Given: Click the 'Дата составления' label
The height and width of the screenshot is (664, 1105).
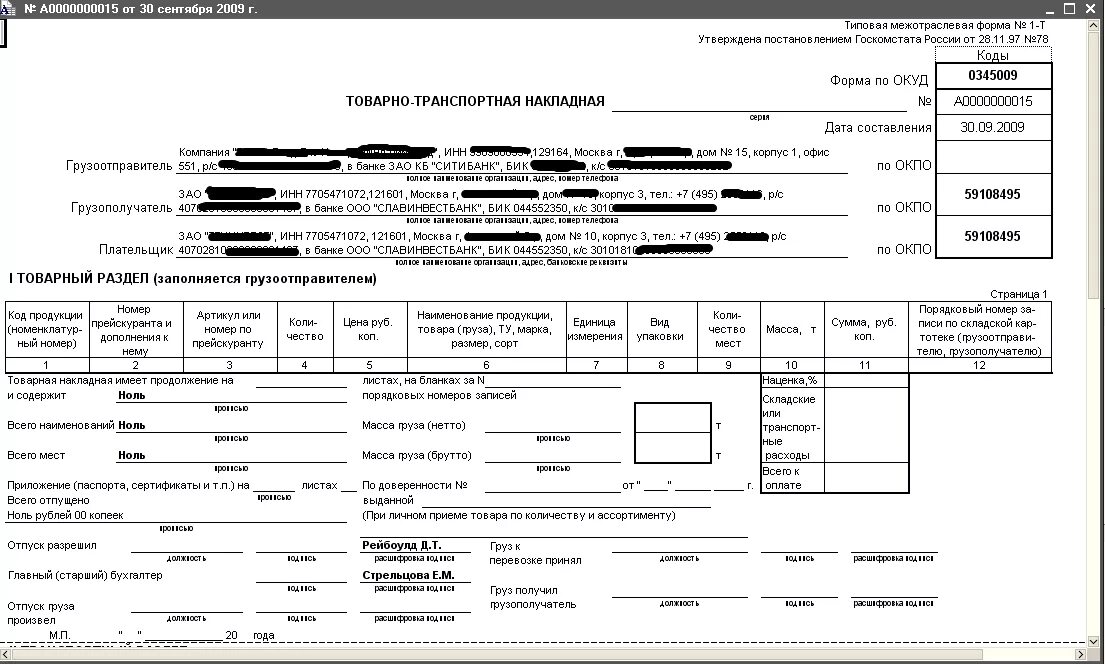Looking at the screenshot, I should 877,128.
